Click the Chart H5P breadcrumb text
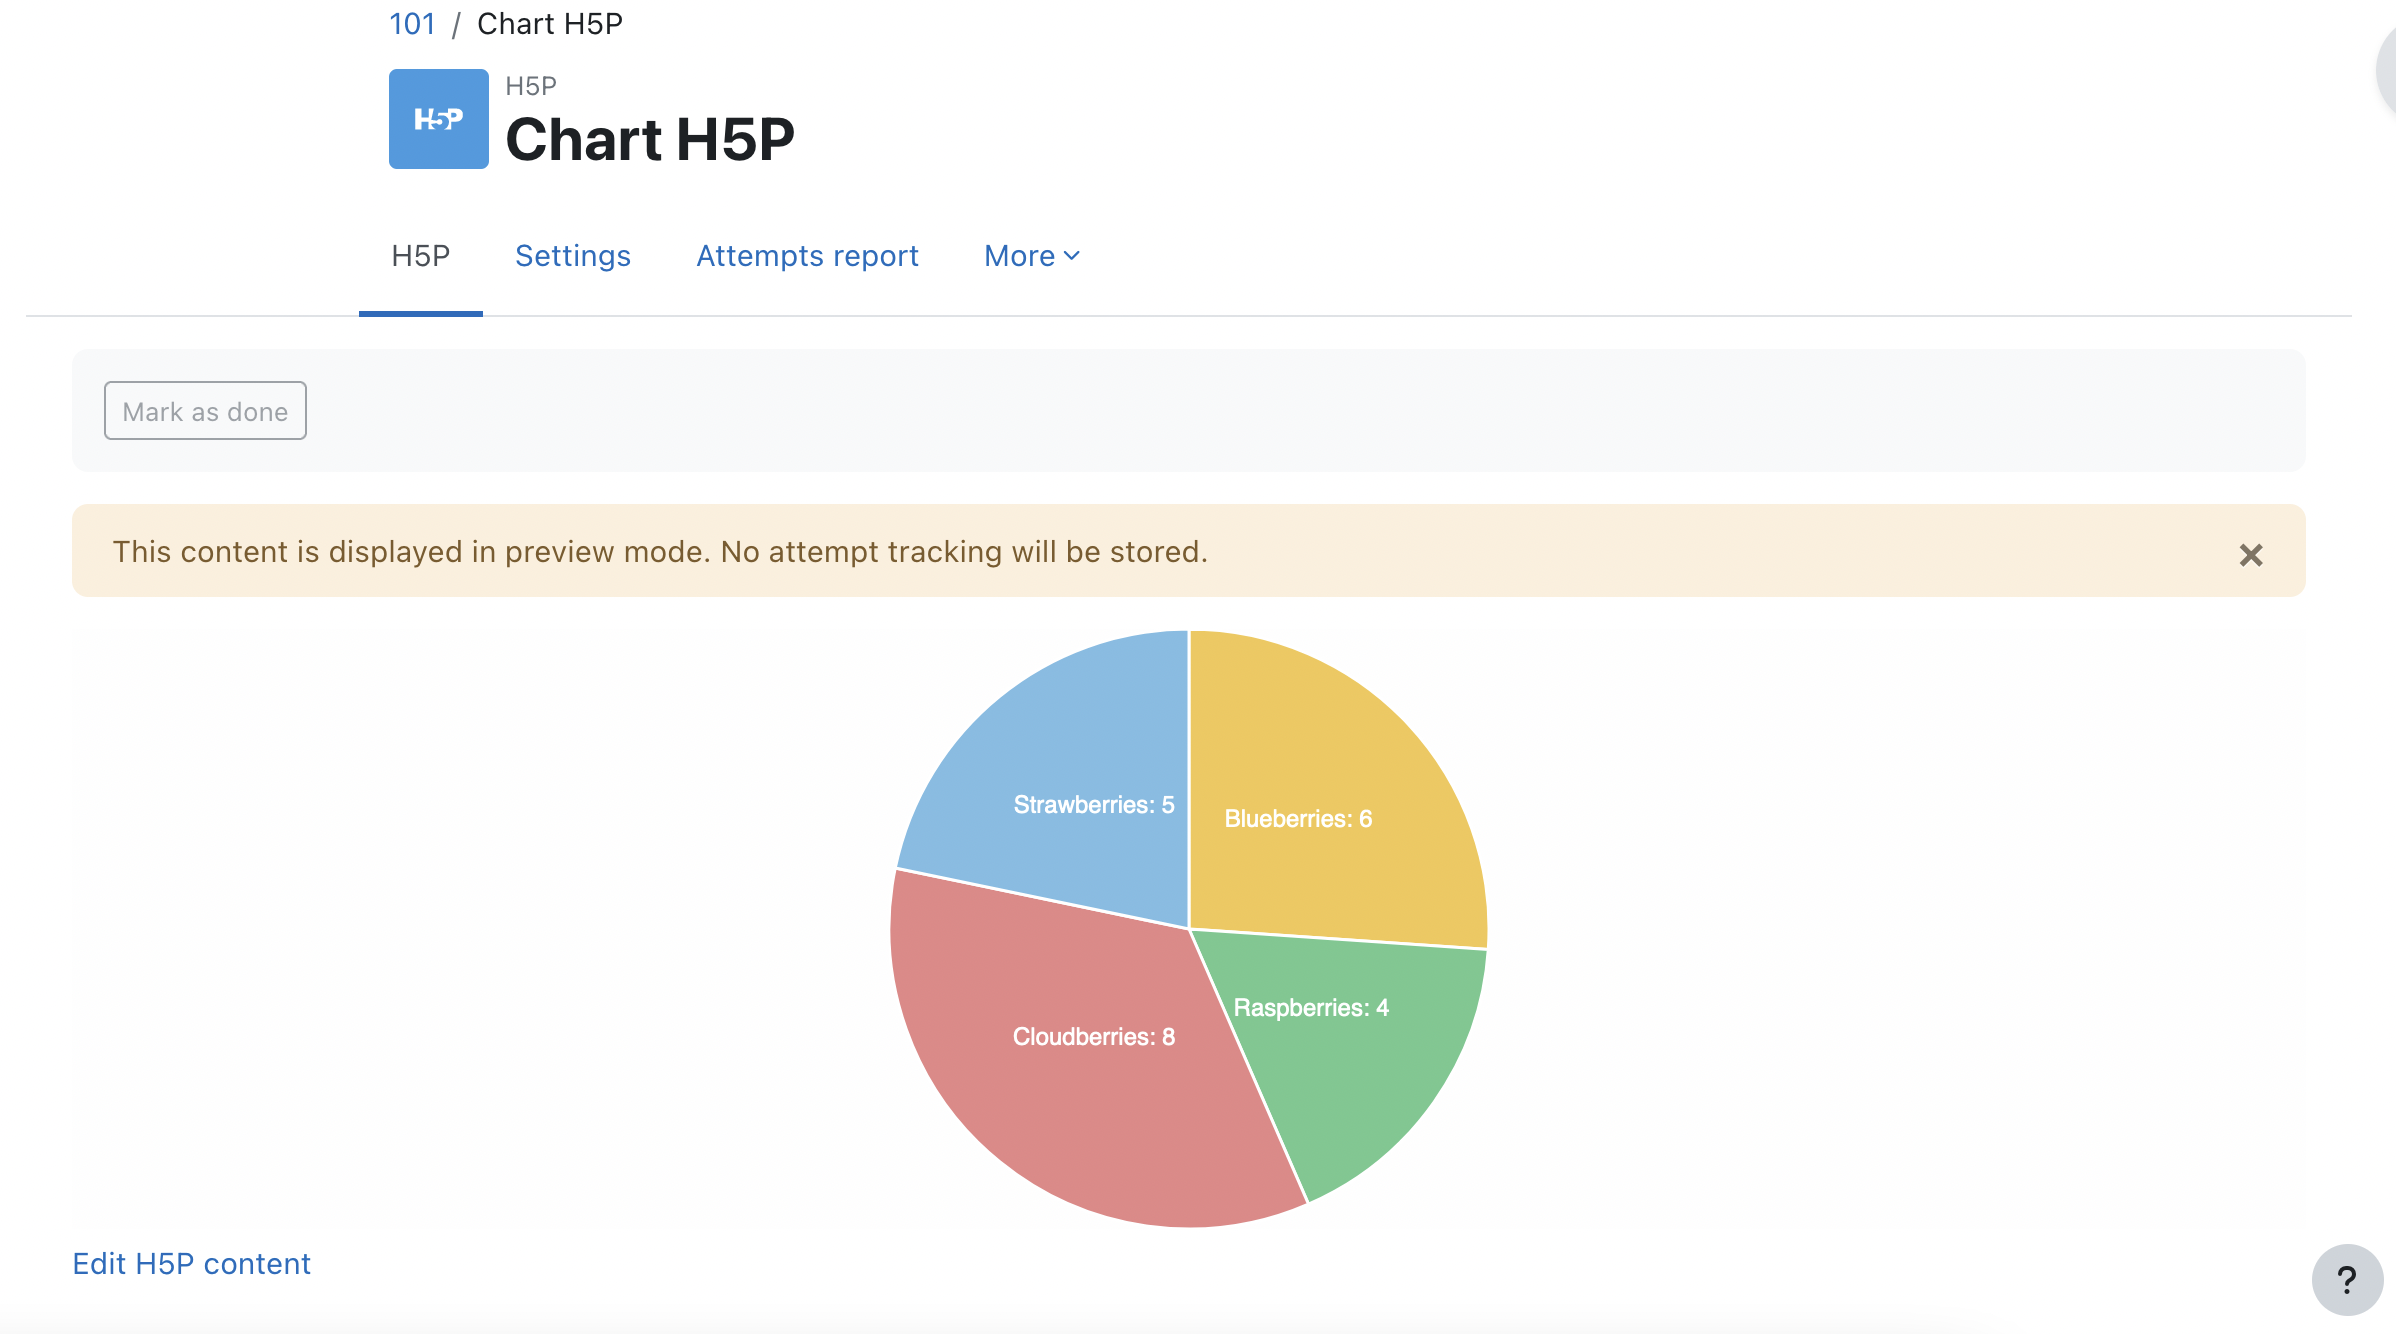 [x=550, y=23]
